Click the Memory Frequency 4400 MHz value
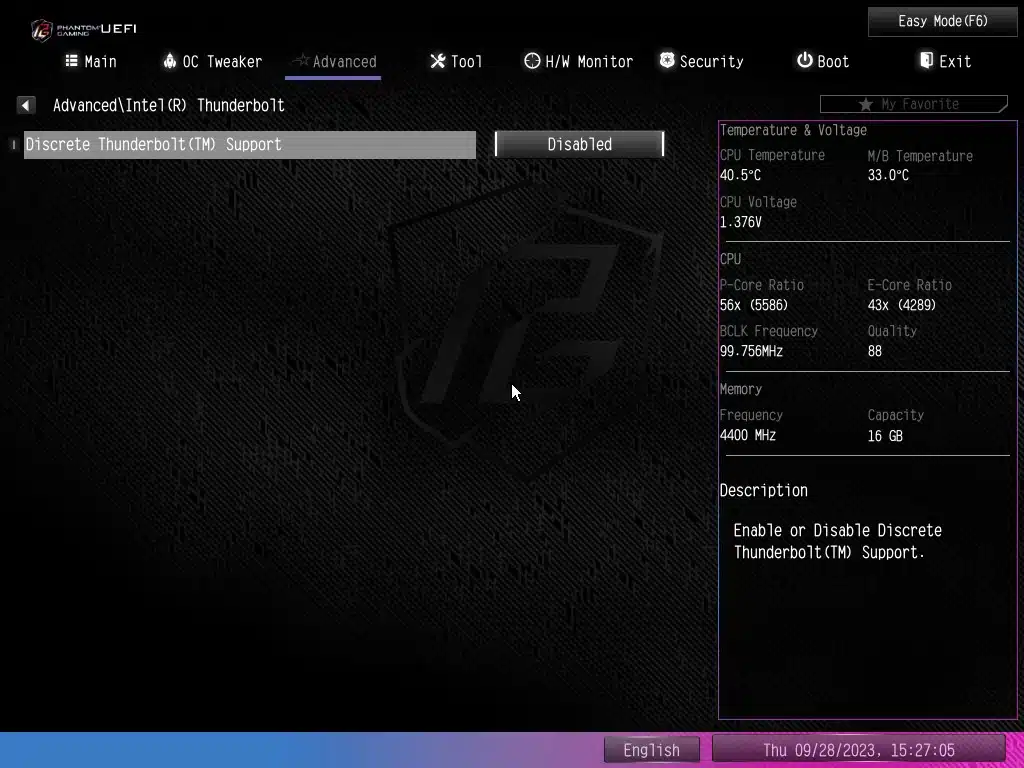The image size is (1024, 768). [747, 435]
